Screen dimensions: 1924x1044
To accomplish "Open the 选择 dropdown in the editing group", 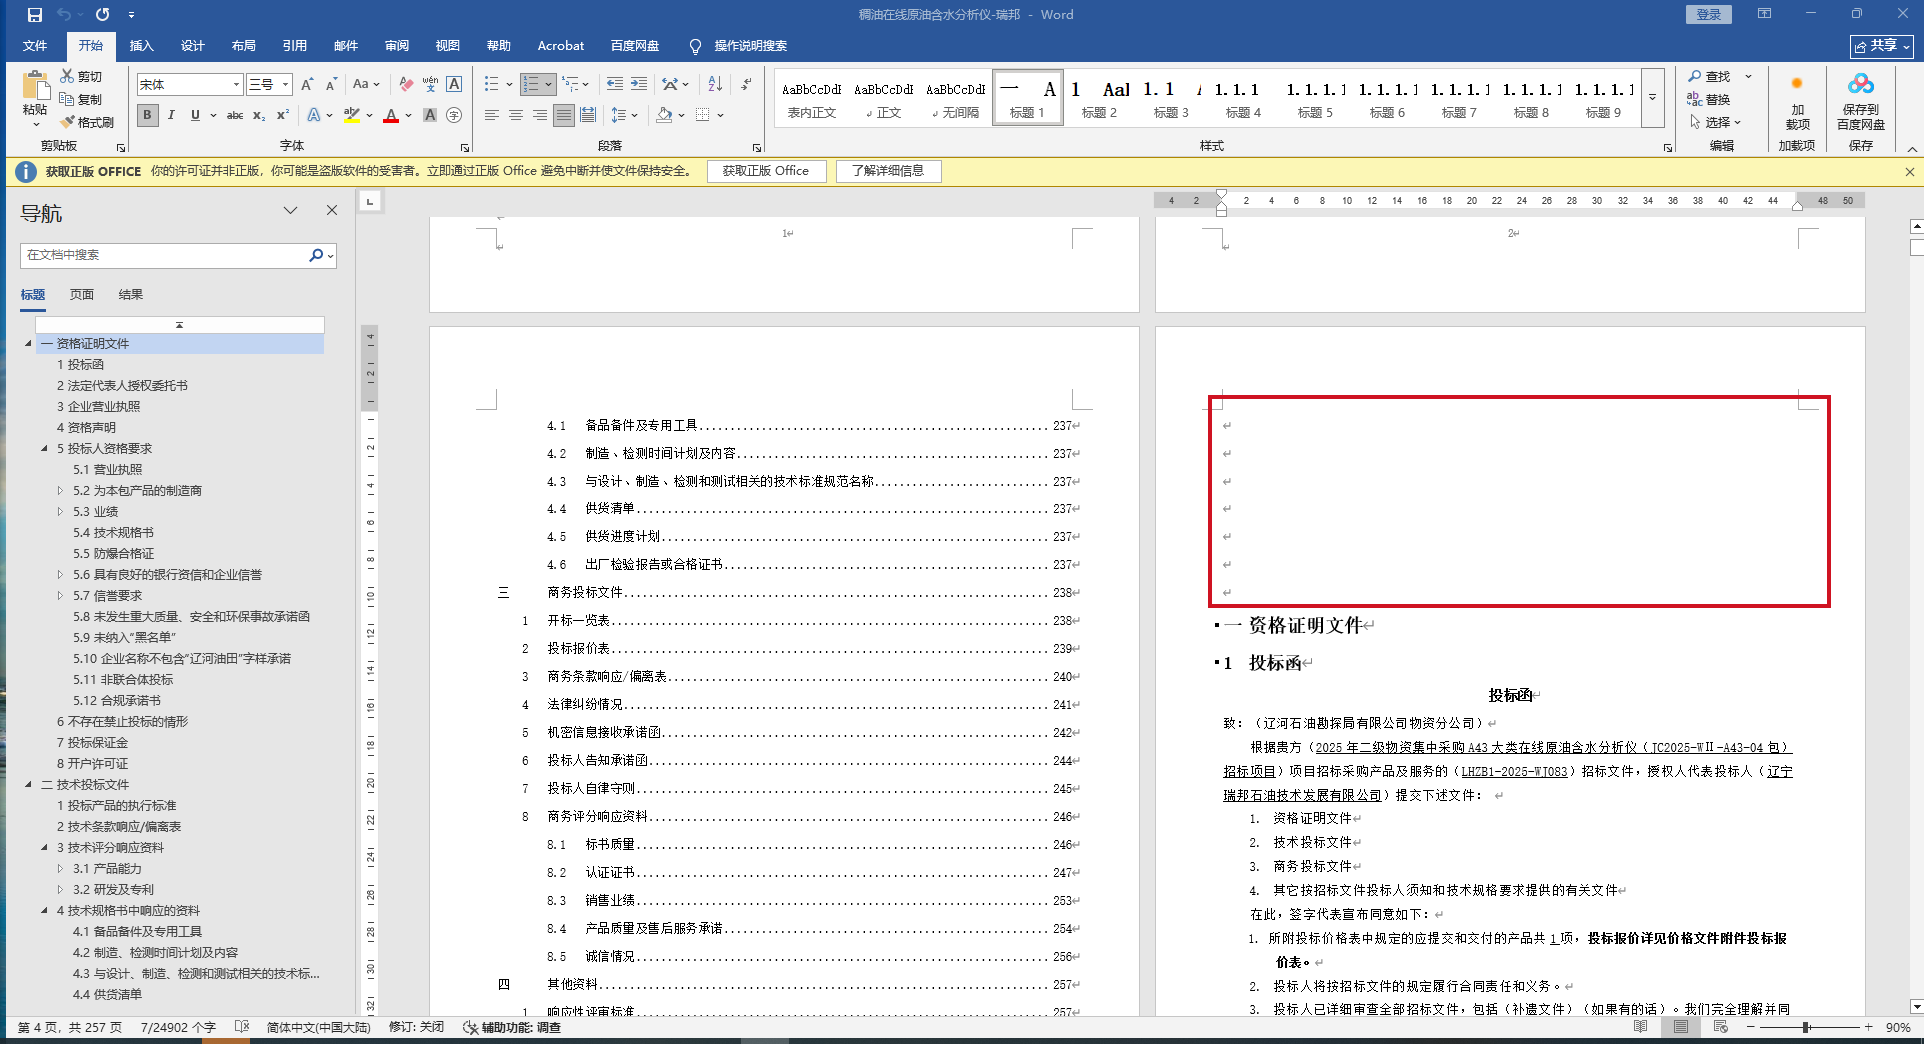I will point(1716,122).
